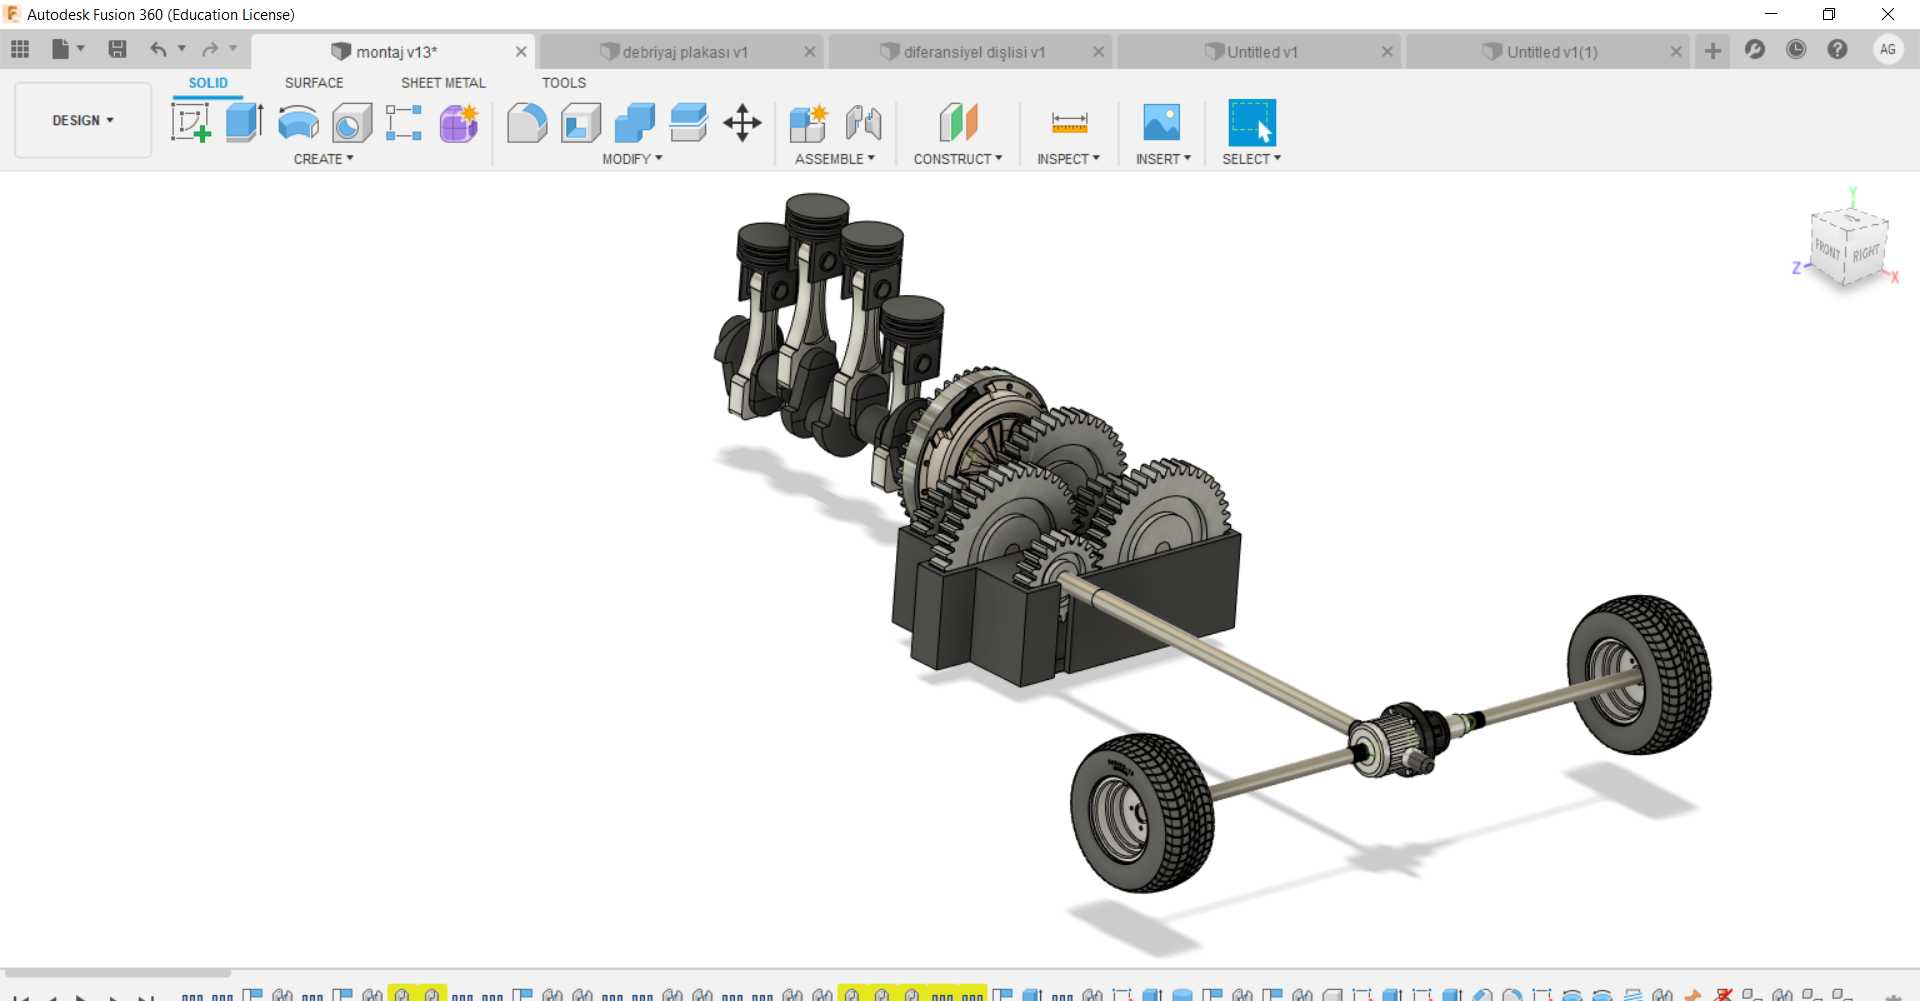The image size is (1920, 1001).
Task: Select the front wheel of the model
Action: (x=1141, y=813)
